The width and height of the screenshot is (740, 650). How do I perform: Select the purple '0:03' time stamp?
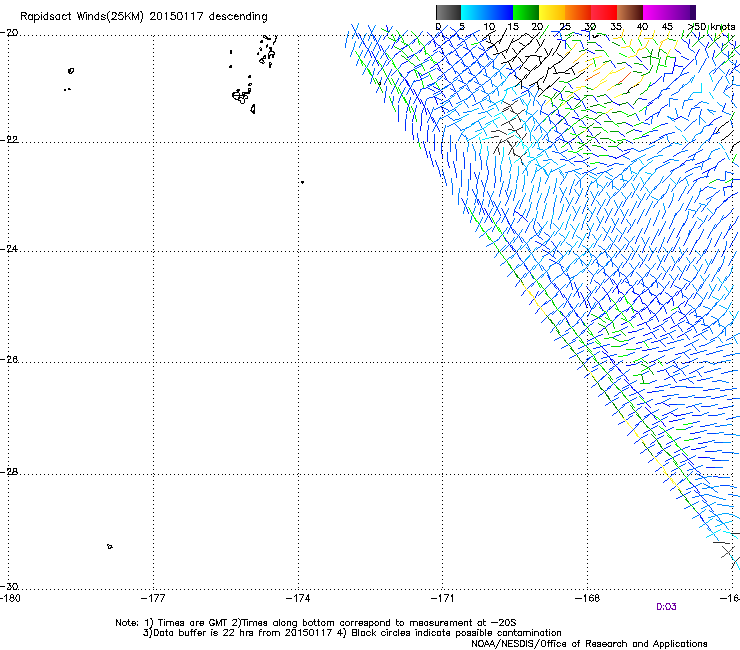pyautogui.click(x=666, y=607)
